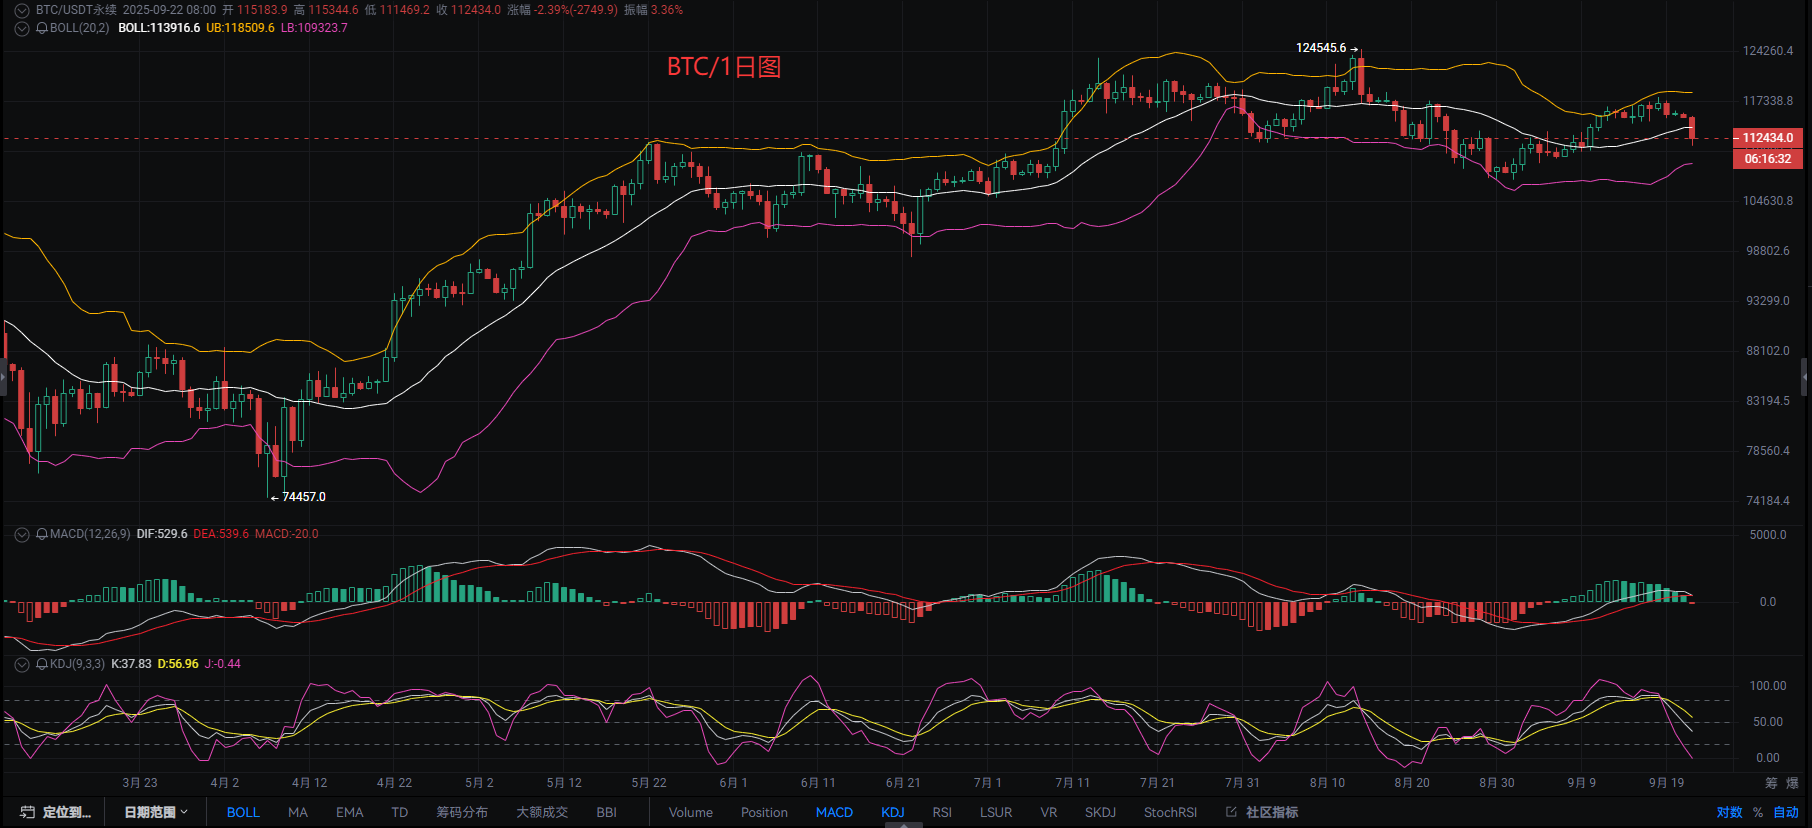
Task: Switch price scale to % percentage
Action: pyautogui.click(x=1758, y=812)
